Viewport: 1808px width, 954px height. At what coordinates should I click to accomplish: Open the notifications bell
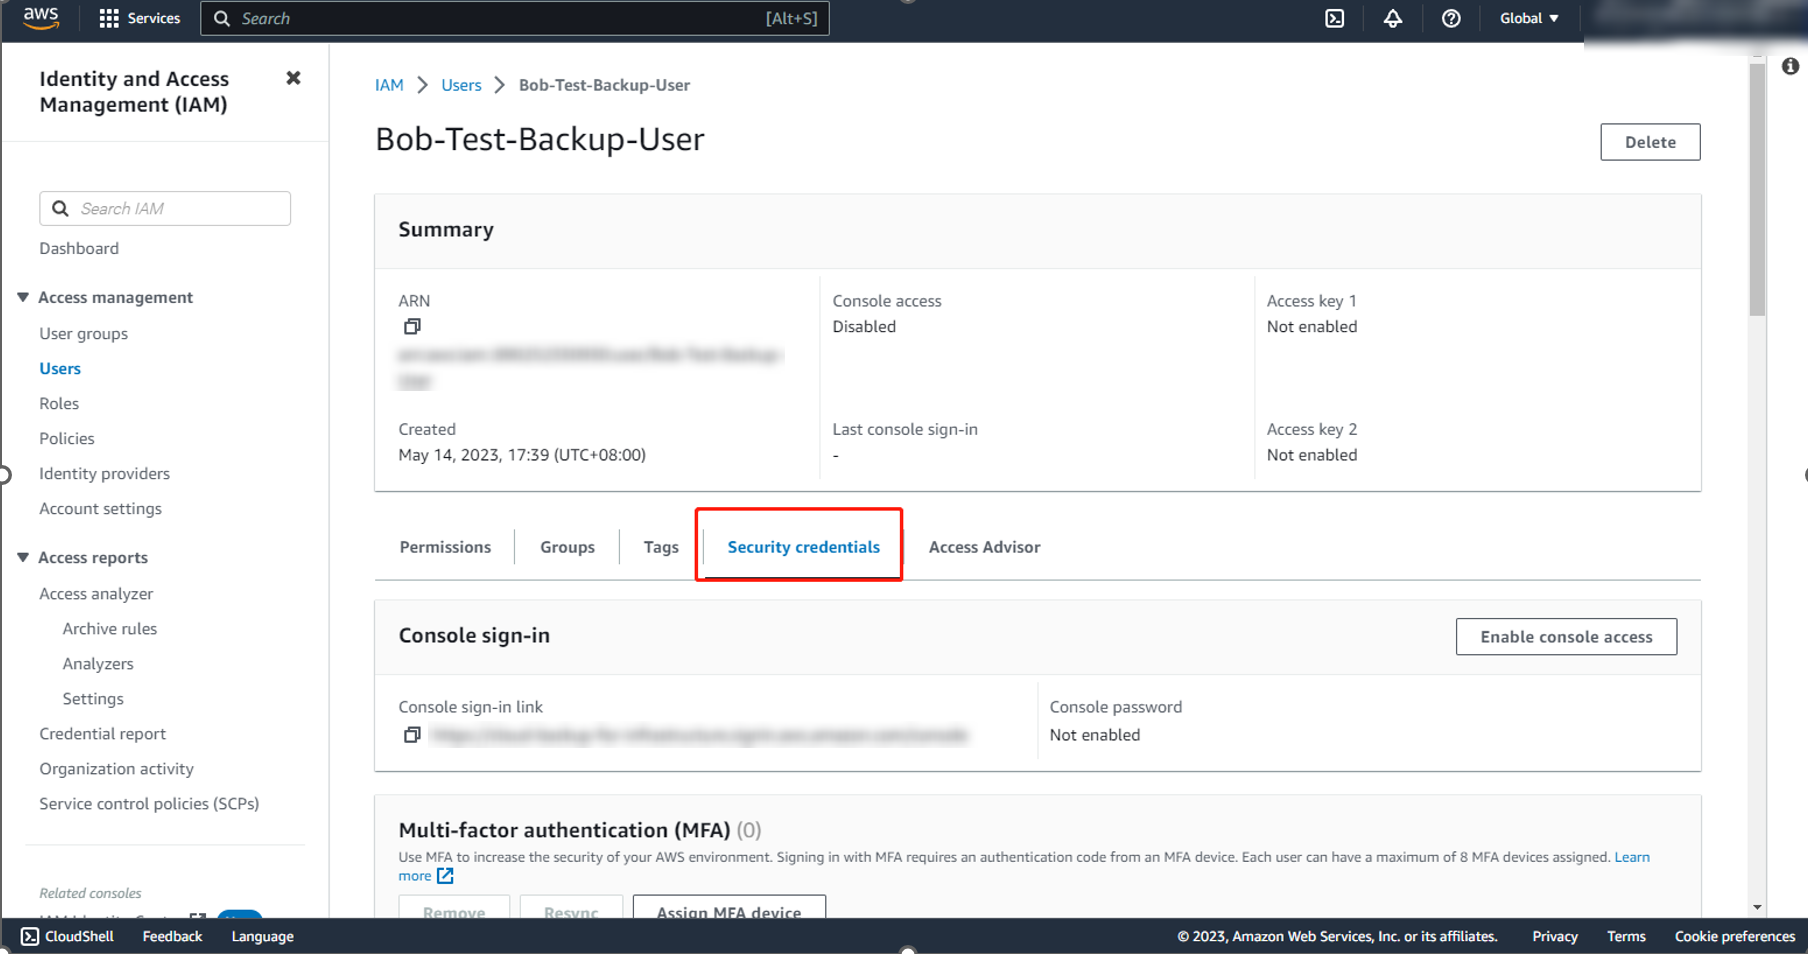click(1393, 18)
